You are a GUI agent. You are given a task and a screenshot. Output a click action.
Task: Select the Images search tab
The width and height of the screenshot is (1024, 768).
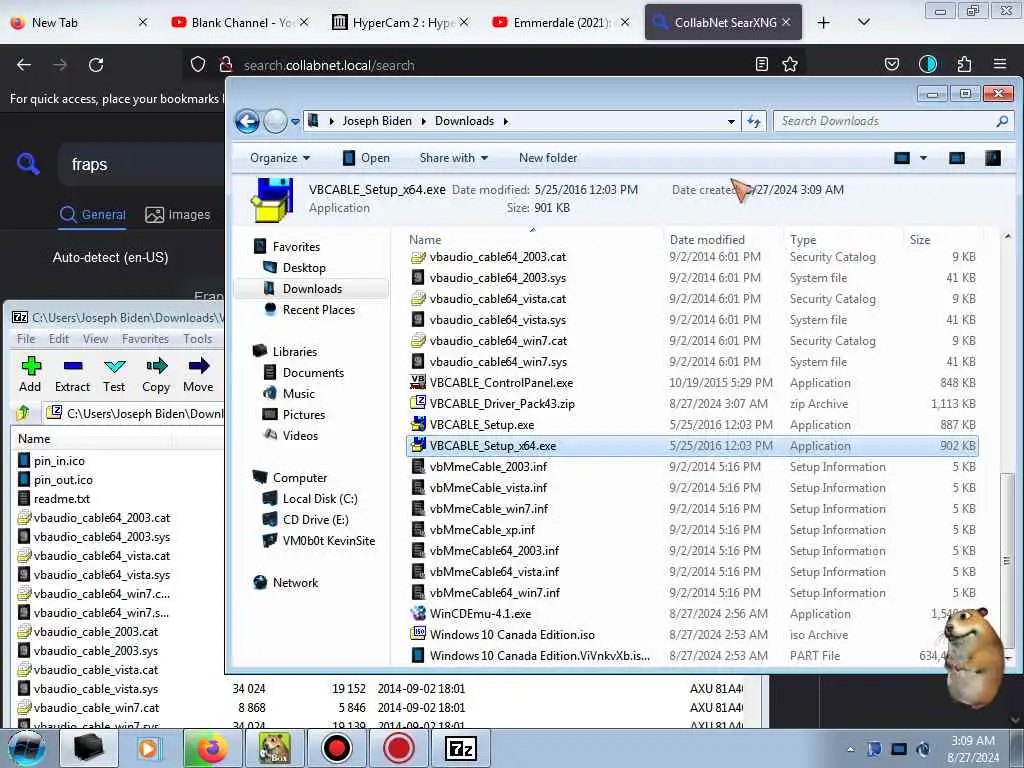178,214
